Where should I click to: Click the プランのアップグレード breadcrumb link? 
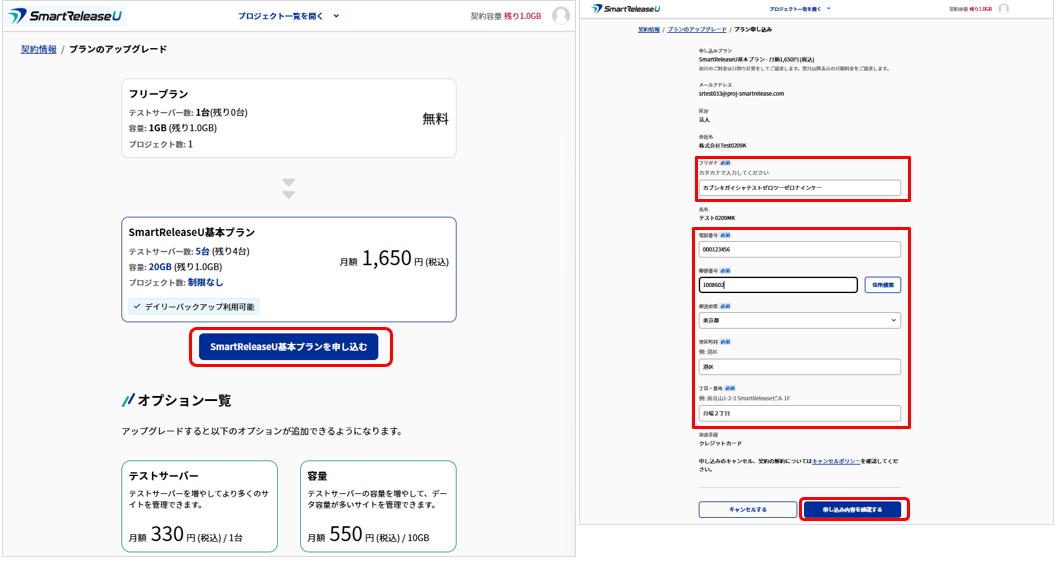point(696,30)
